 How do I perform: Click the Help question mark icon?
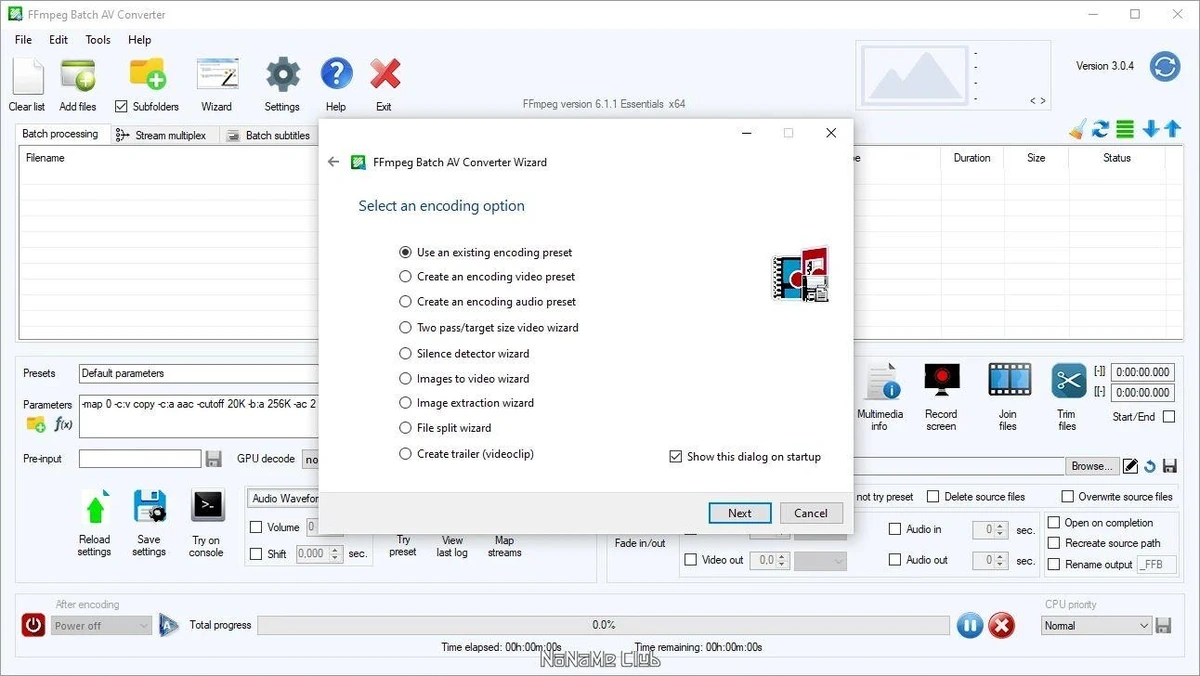[336, 75]
